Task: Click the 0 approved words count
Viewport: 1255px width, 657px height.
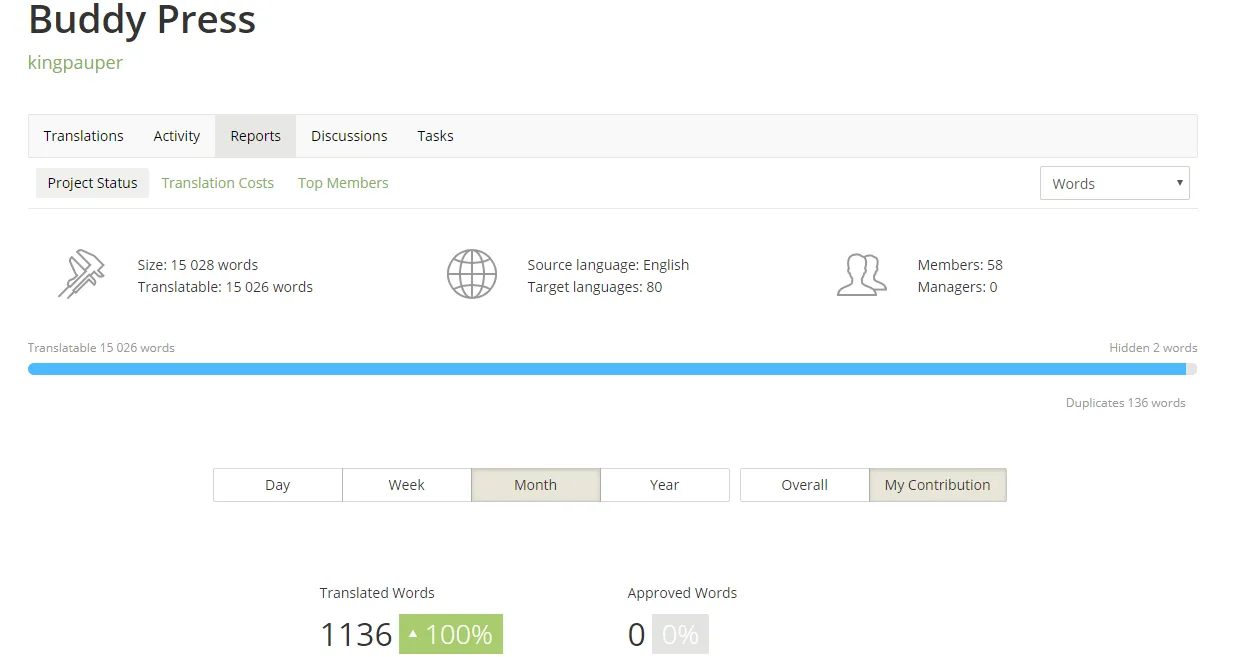Action: click(636, 634)
